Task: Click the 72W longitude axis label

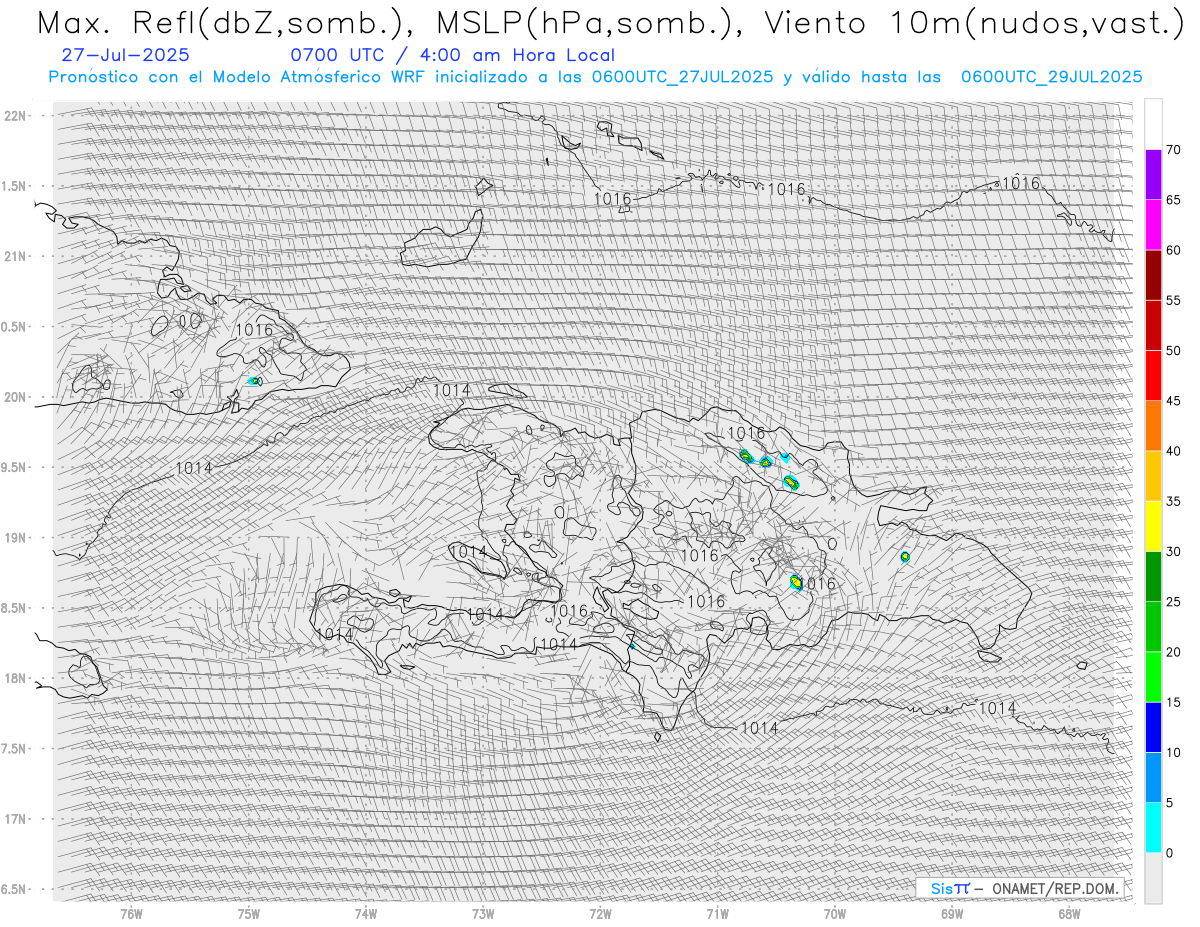Action: 600,912
